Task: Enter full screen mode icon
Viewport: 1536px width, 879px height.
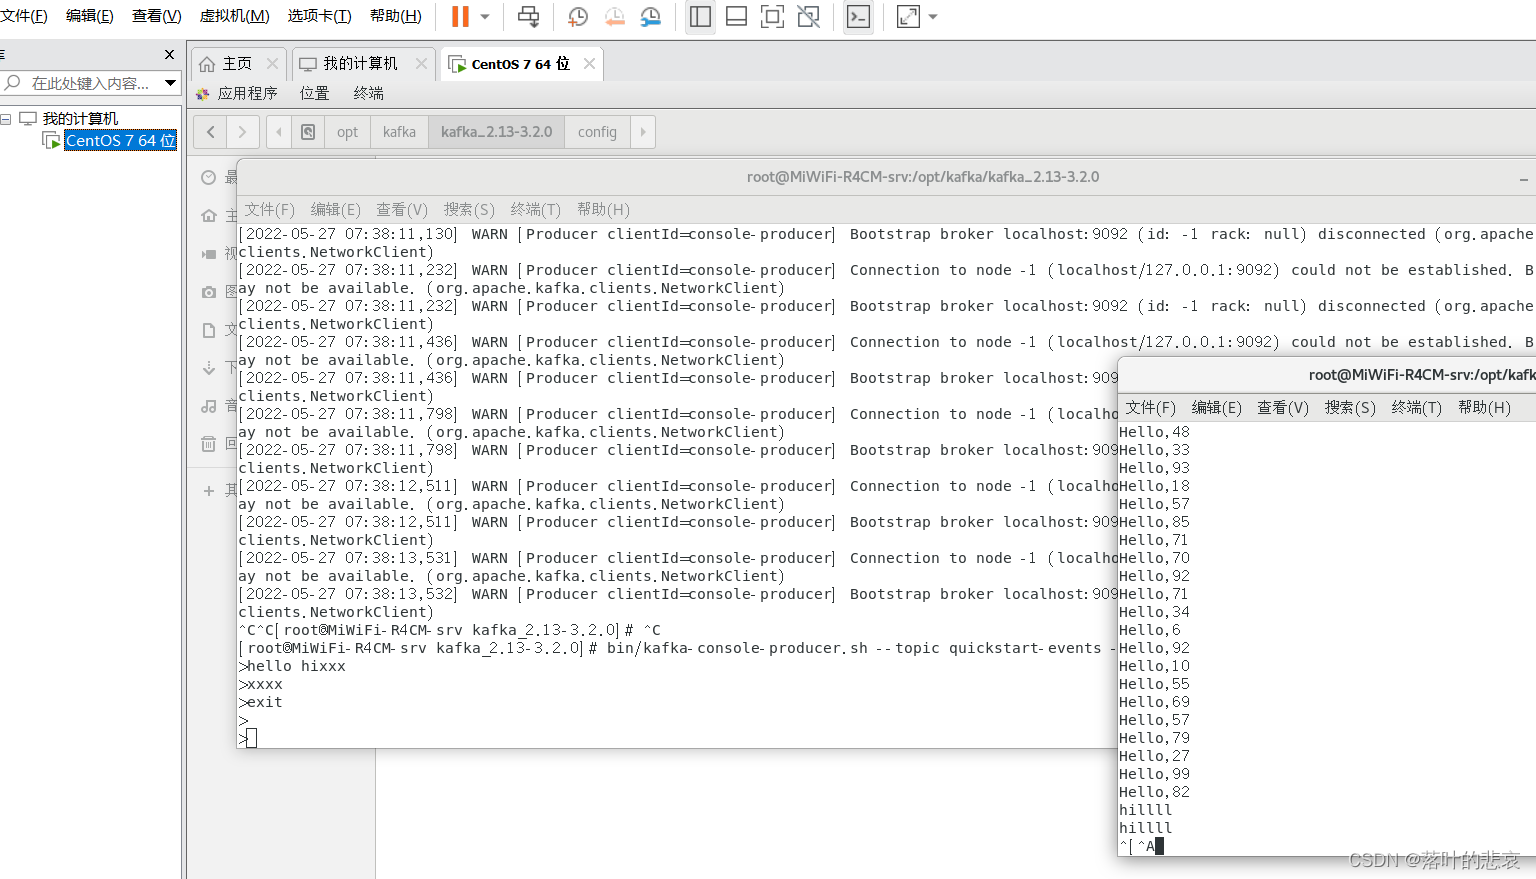Action: pos(772,16)
